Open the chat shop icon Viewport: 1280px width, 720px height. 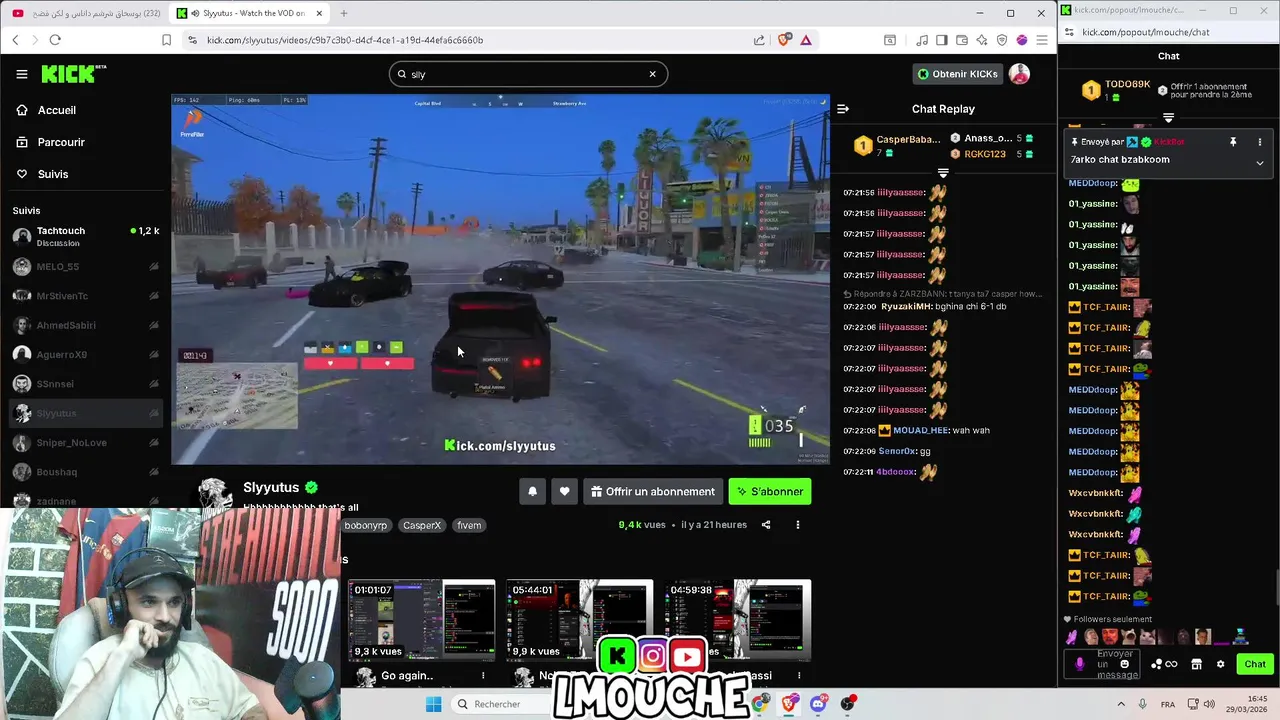(x=1196, y=664)
